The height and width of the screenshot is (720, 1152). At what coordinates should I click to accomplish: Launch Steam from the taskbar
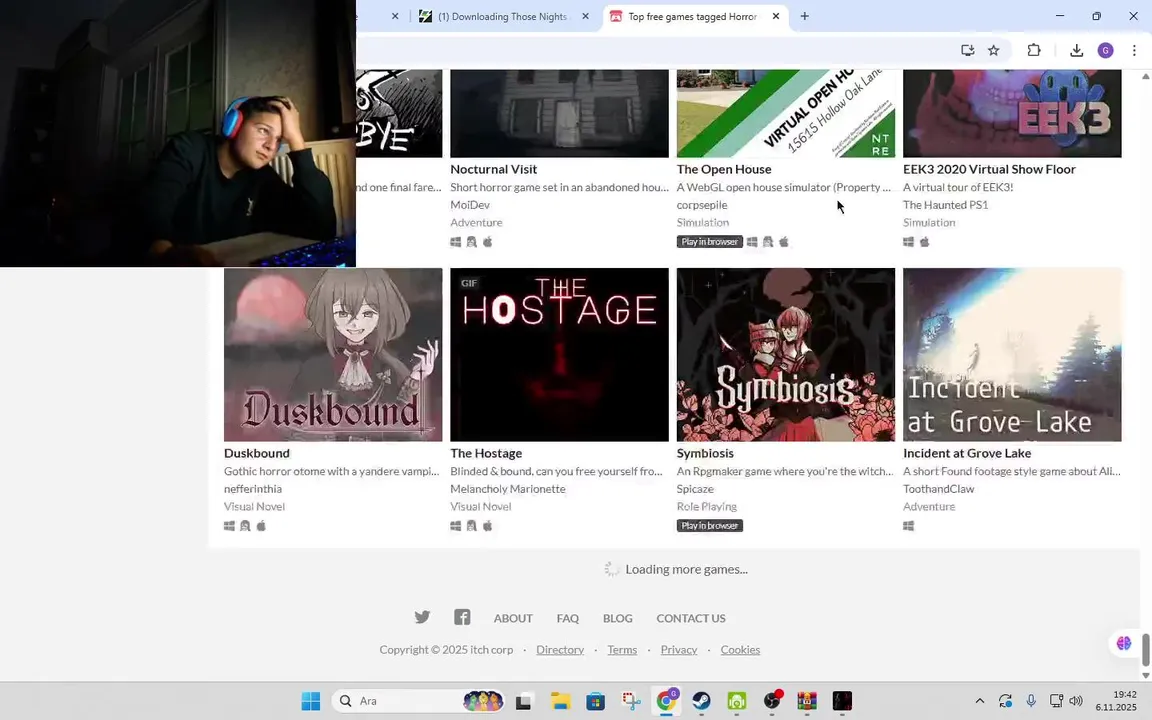click(702, 701)
